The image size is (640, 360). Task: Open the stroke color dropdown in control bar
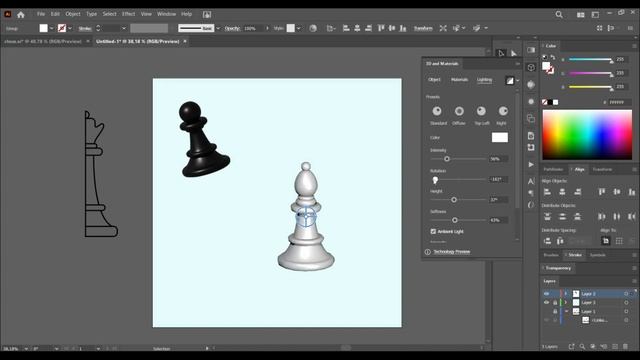coord(70,29)
